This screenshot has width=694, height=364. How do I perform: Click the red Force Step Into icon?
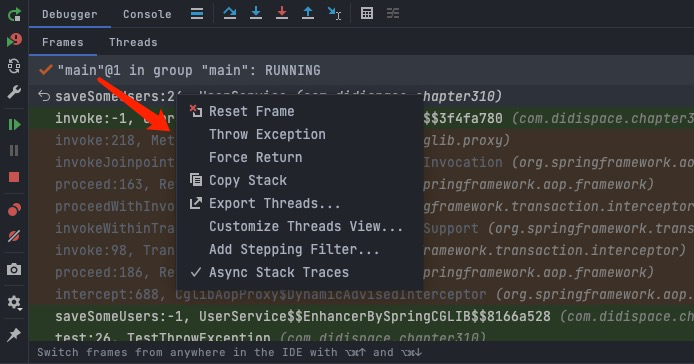coord(281,13)
